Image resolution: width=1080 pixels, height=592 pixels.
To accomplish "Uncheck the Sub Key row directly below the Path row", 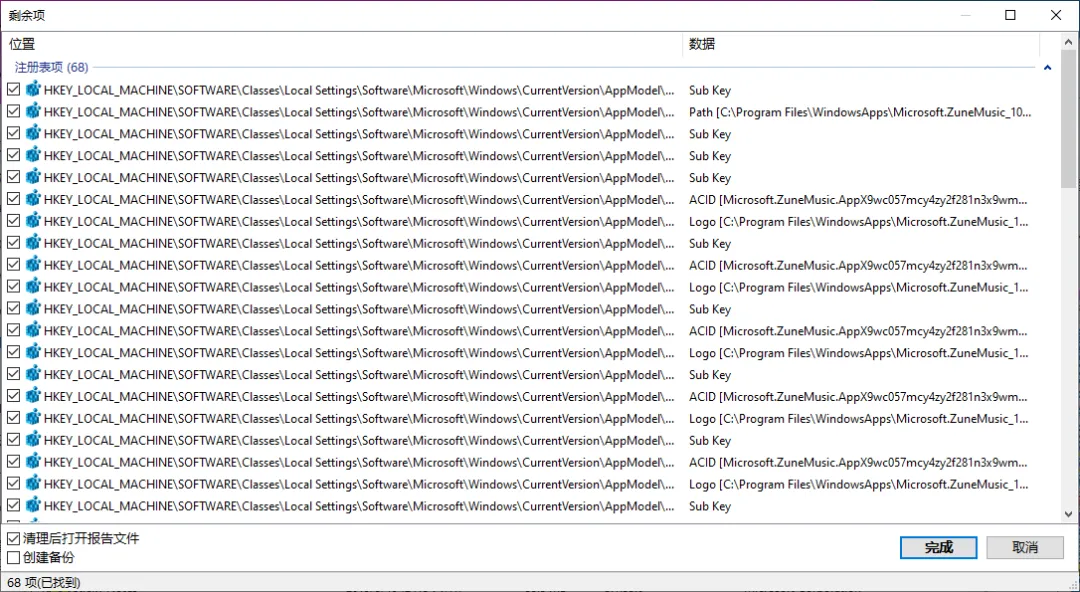I will (x=14, y=134).
